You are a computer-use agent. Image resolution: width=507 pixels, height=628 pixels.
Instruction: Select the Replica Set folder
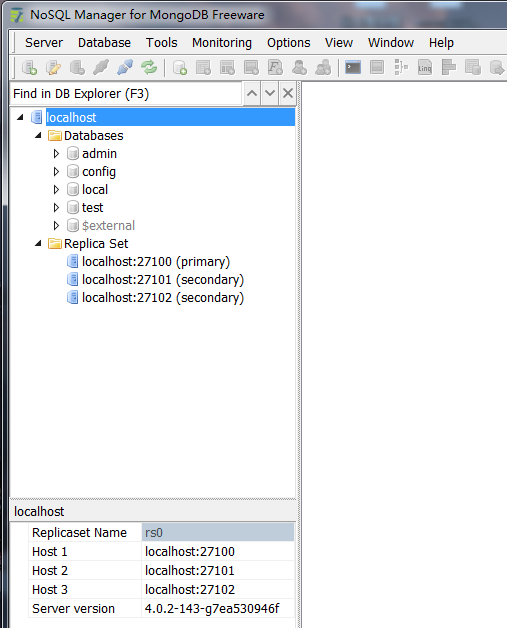(x=96, y=244)
